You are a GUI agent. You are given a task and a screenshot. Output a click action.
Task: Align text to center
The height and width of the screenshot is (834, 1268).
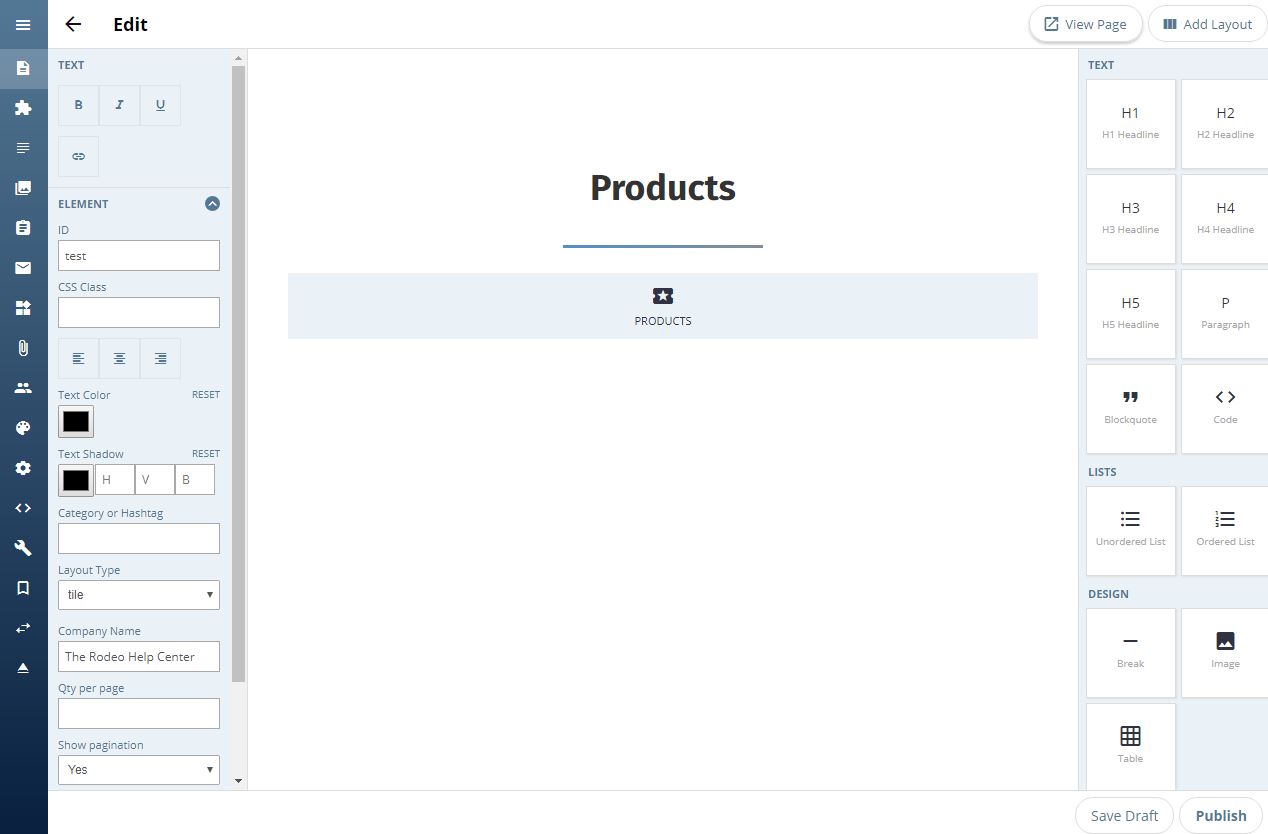point(119,358)
